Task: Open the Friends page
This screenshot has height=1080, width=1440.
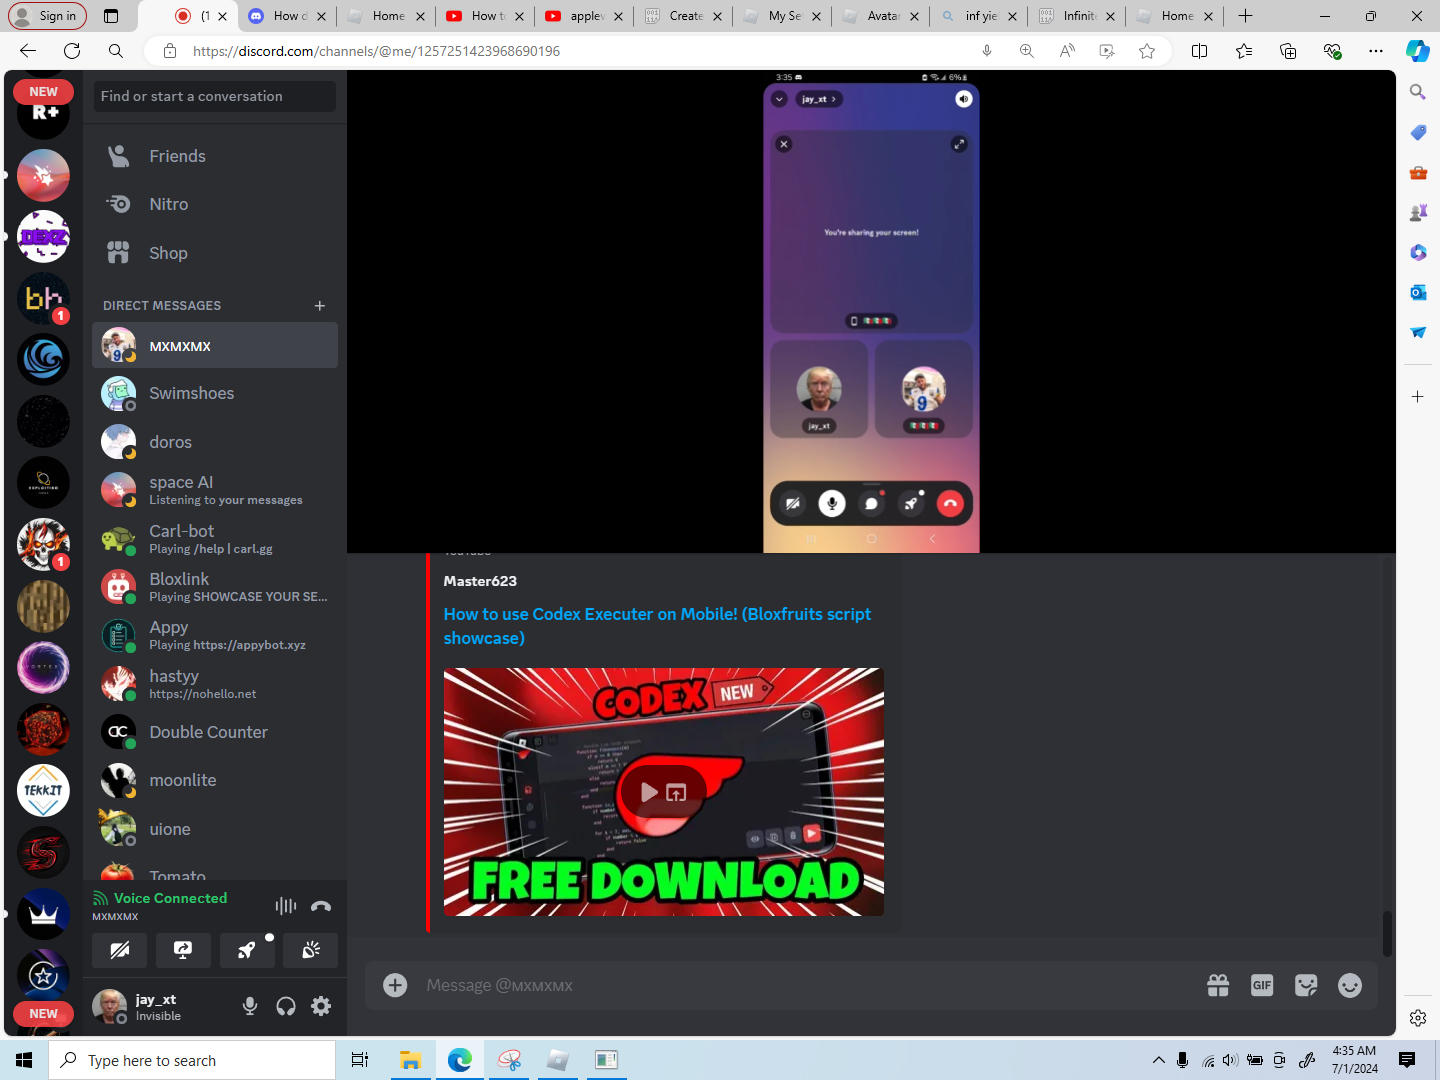Action: 215,156
